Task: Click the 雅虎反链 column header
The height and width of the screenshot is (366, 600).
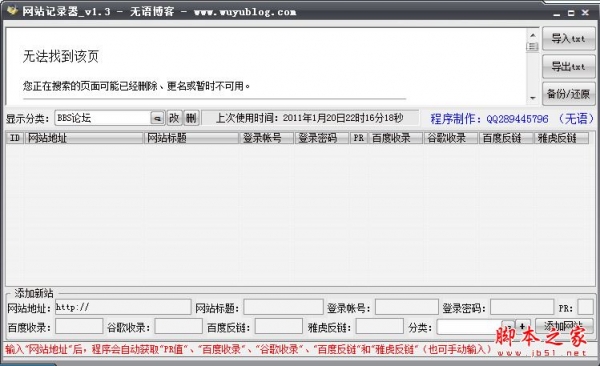Action: click(x=561, y=138)
